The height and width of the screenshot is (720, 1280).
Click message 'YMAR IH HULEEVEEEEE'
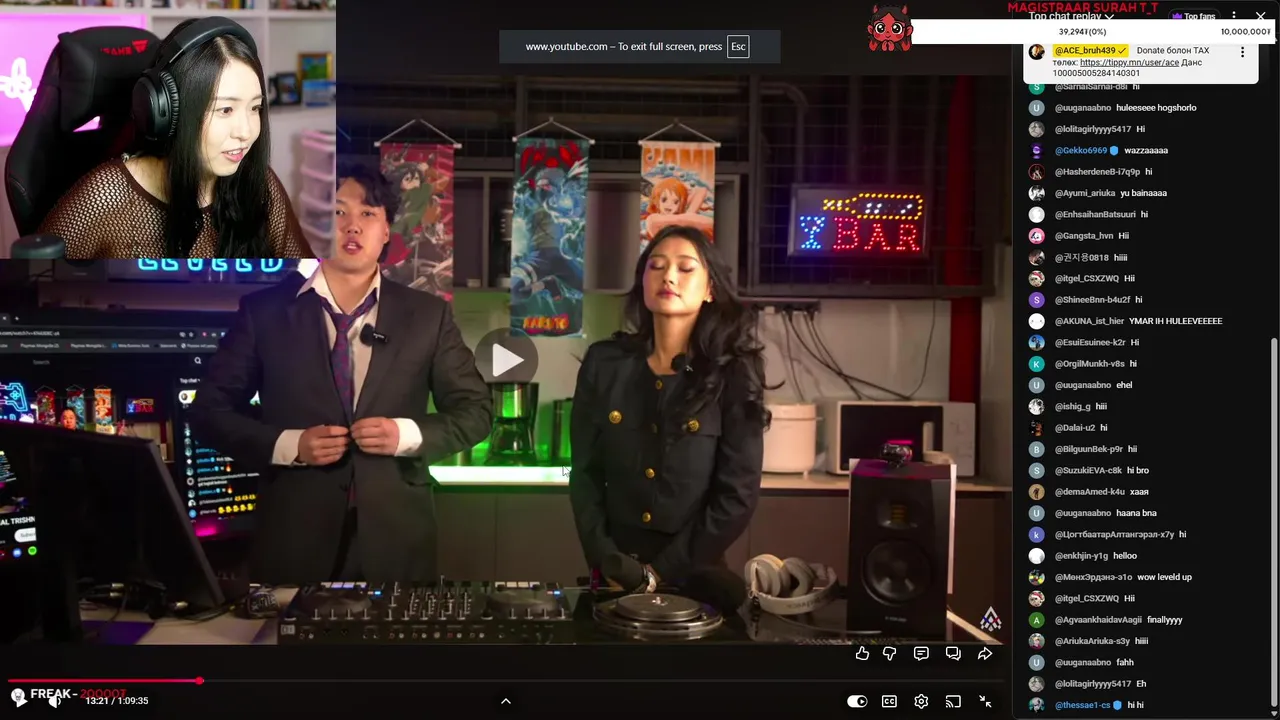1175,321
